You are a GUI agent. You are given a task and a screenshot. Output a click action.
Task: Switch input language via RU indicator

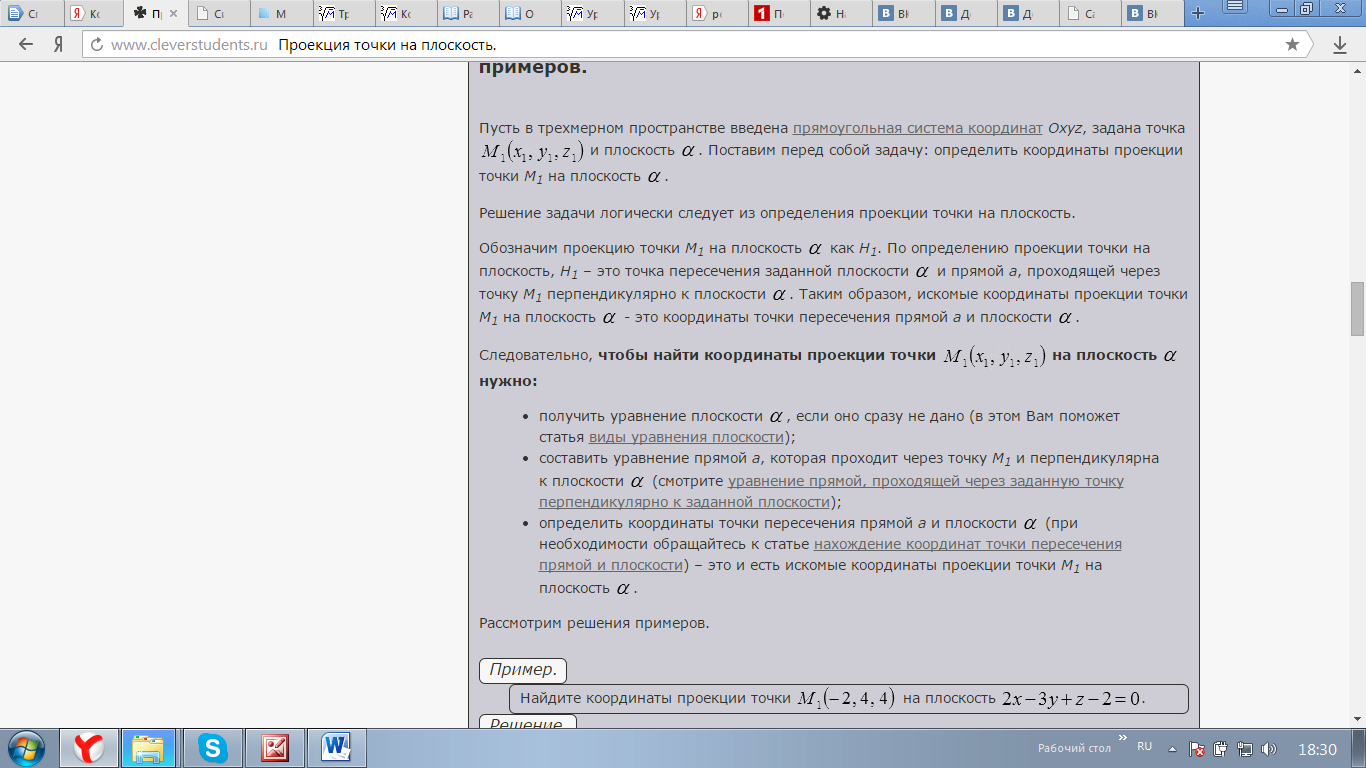click(1145, 747)
